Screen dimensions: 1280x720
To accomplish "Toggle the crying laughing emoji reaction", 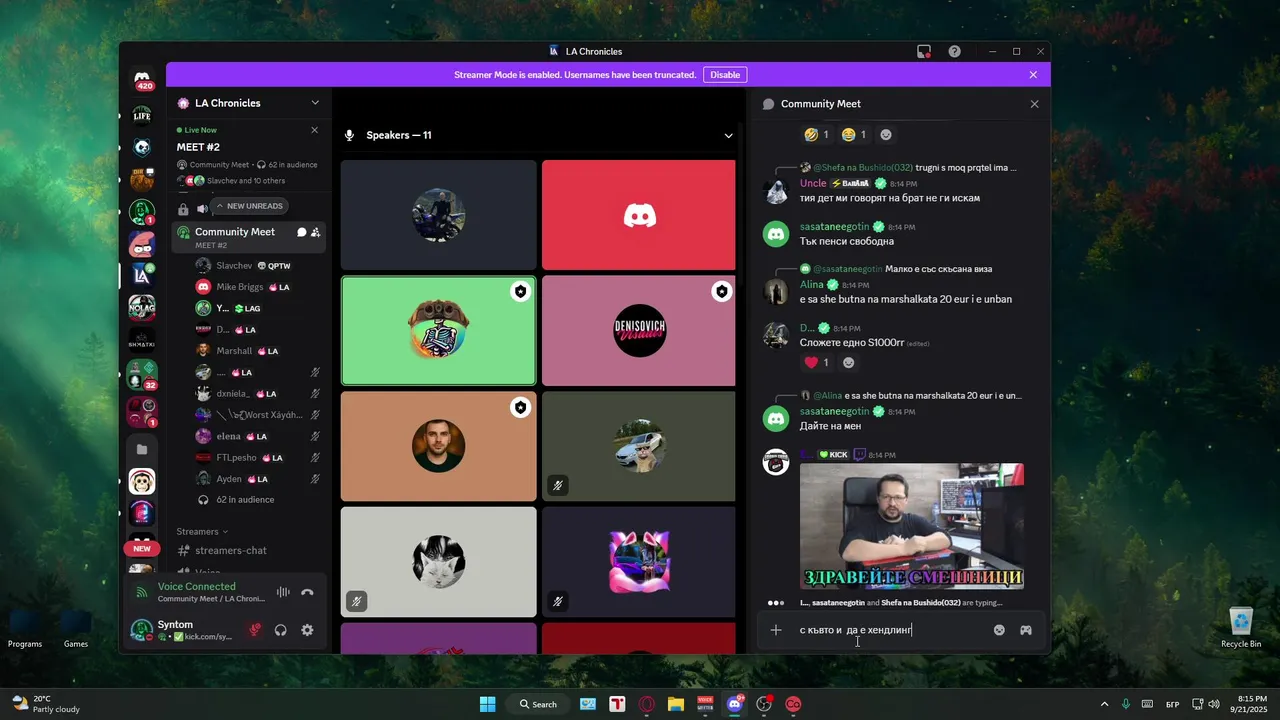I will (x=854, y=134).
